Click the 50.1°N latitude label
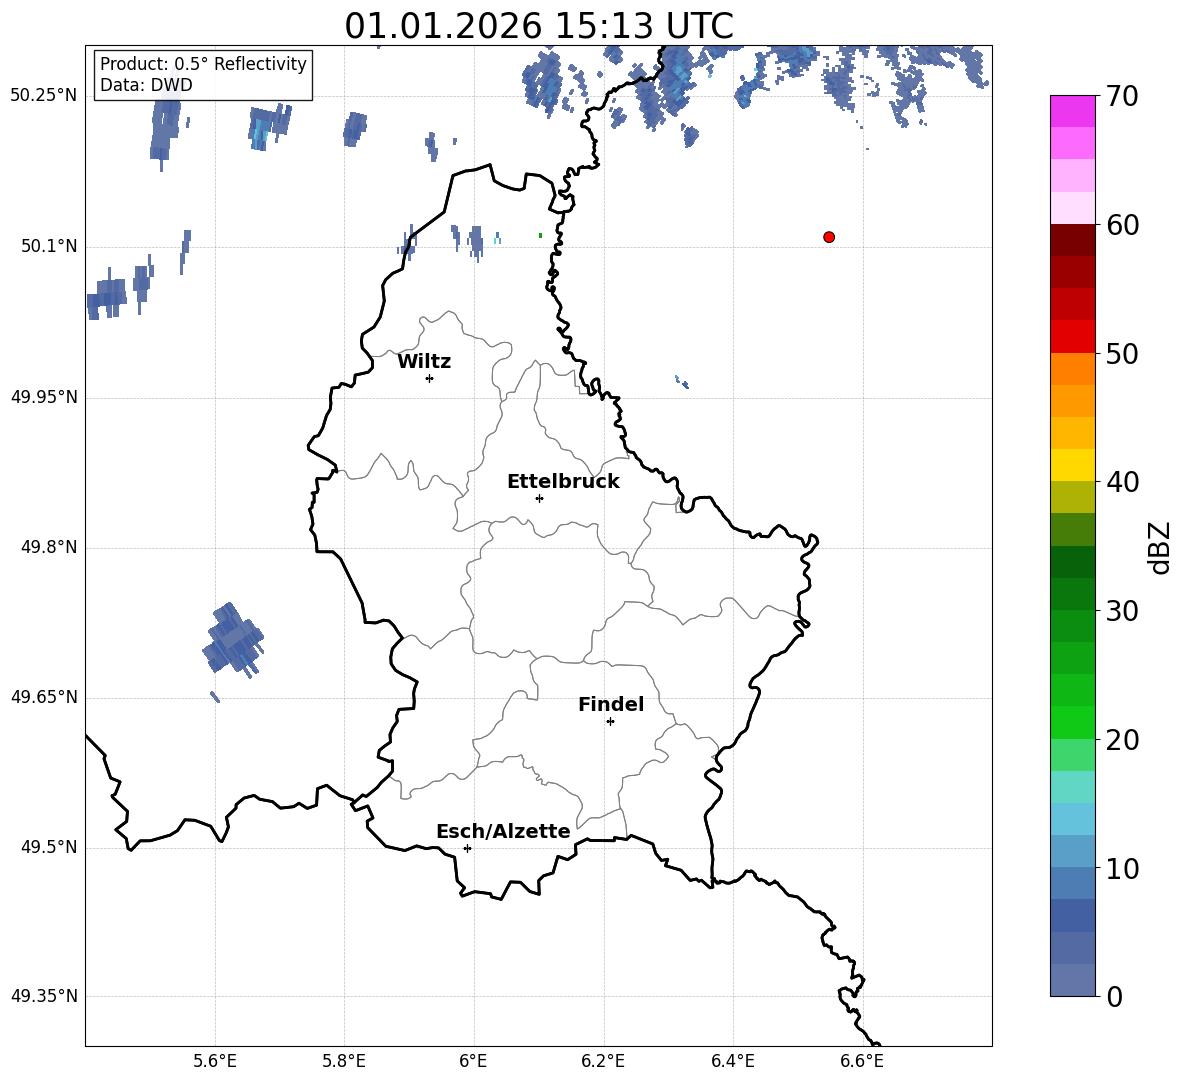 click(x=49, y=246)
